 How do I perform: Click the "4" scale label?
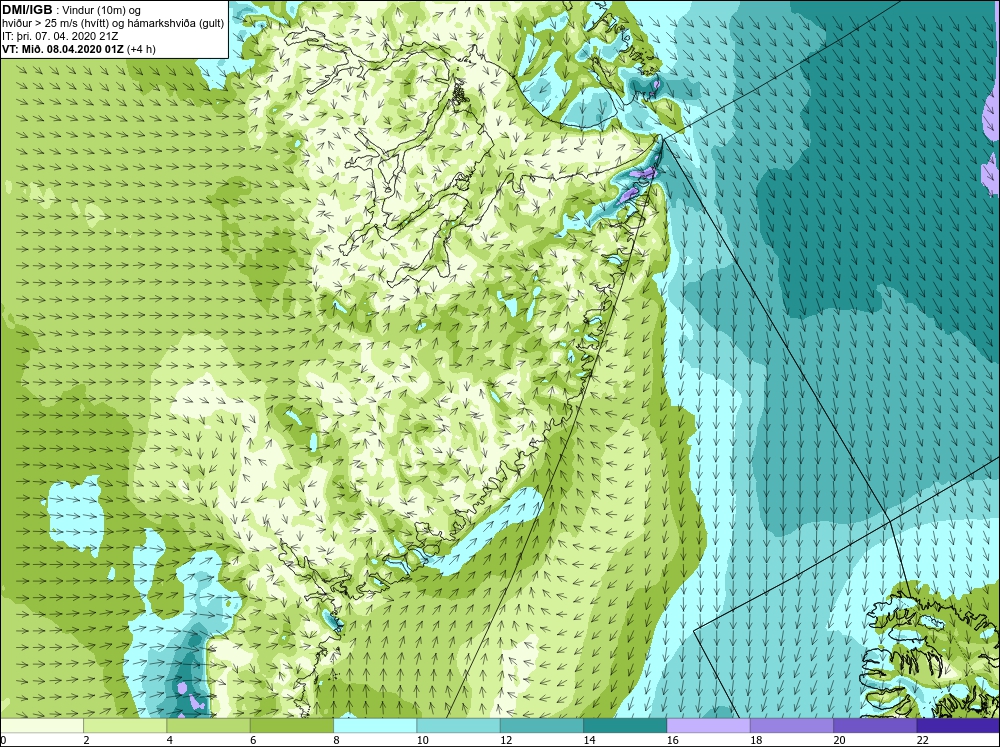coord(170,740)
